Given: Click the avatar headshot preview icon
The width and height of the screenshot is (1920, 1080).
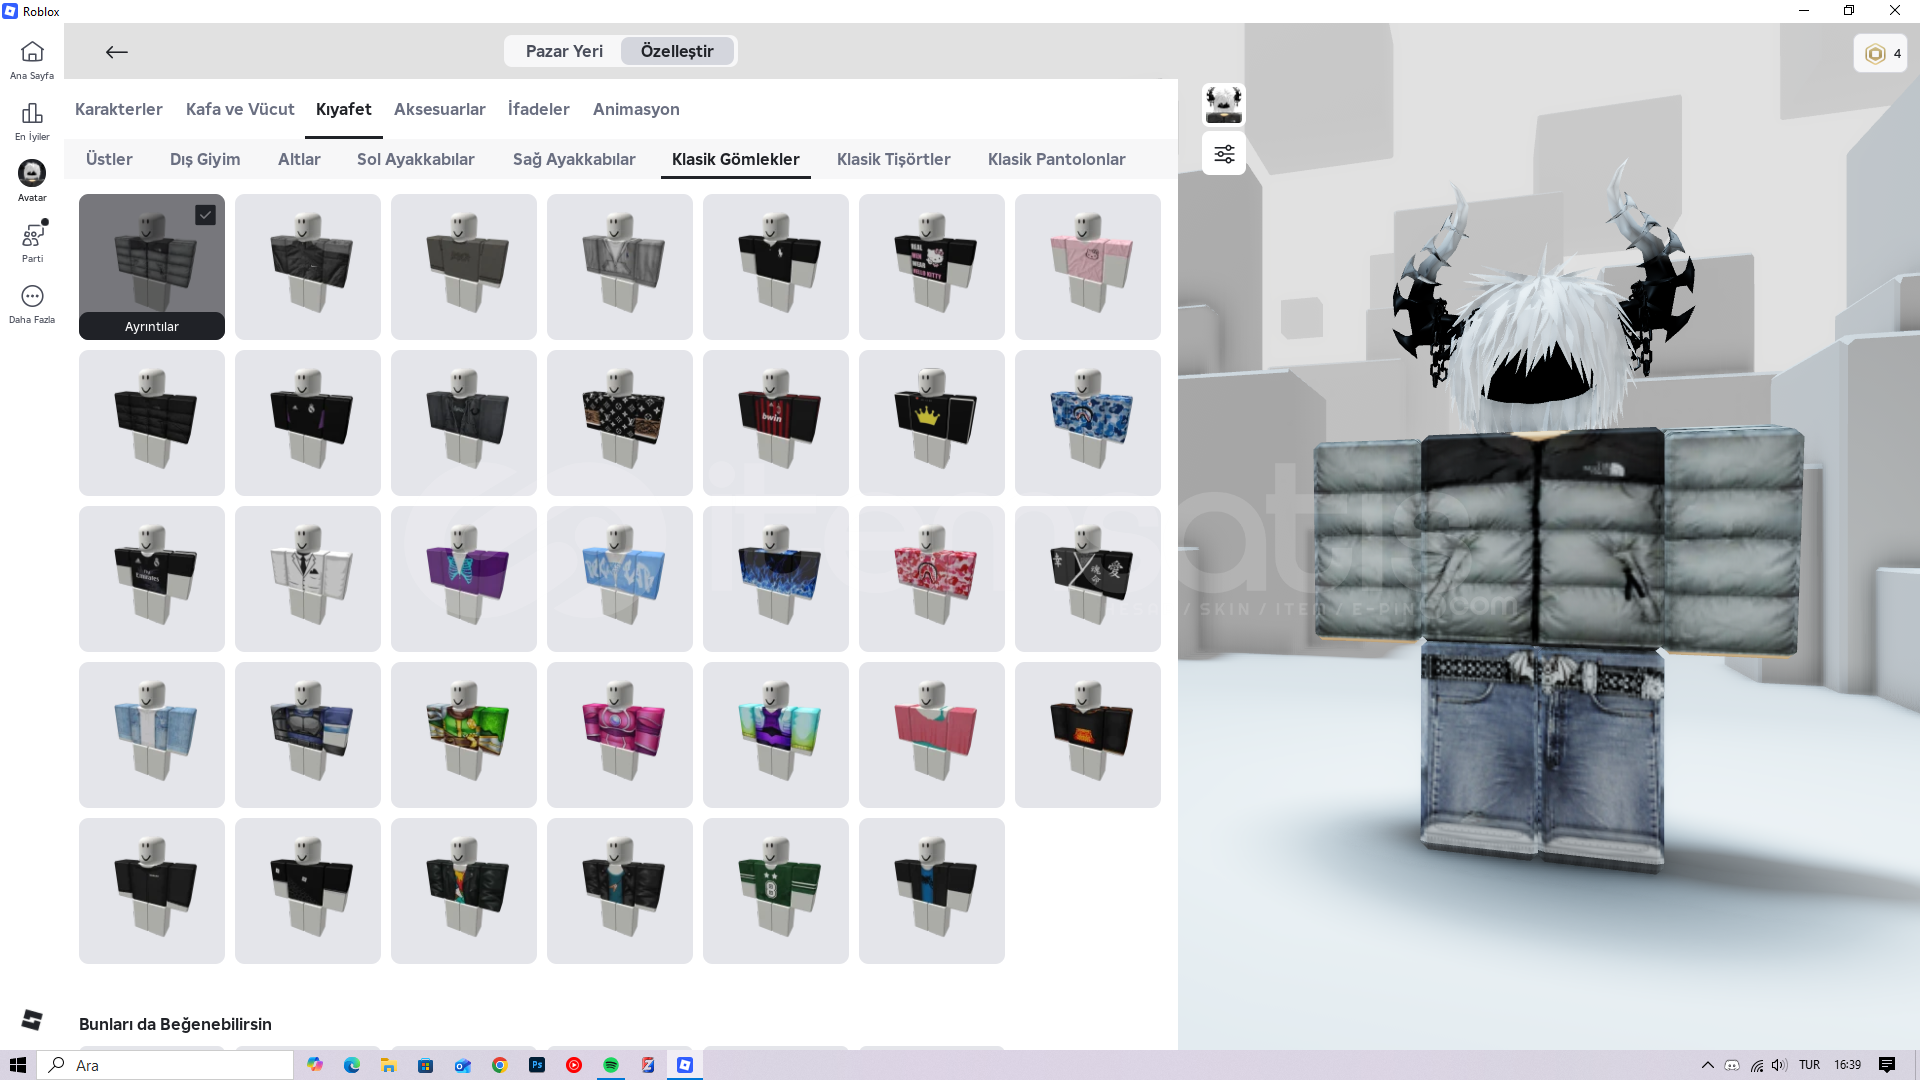Looking at the screenshot, I should (1224, 104).
